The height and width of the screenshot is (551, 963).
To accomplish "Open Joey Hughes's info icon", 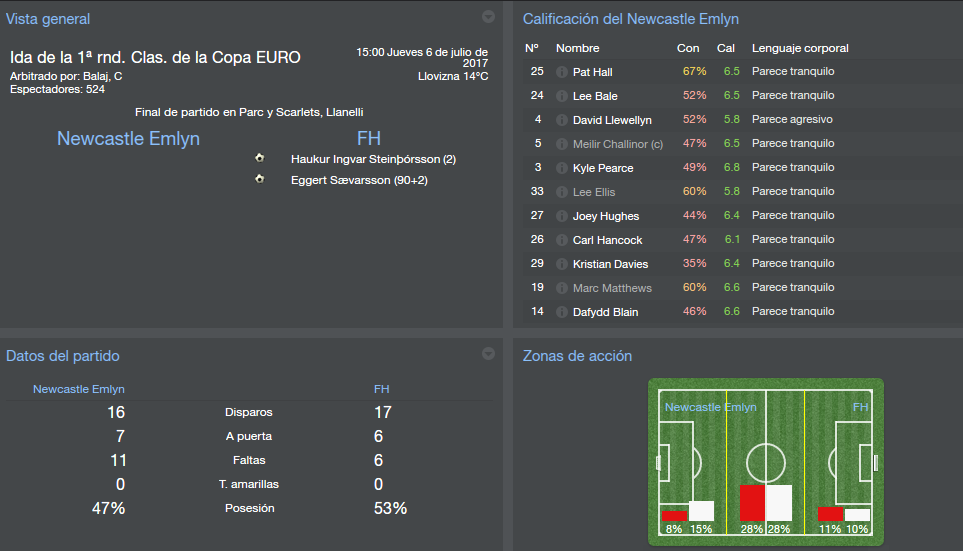I will coord(561,216).
